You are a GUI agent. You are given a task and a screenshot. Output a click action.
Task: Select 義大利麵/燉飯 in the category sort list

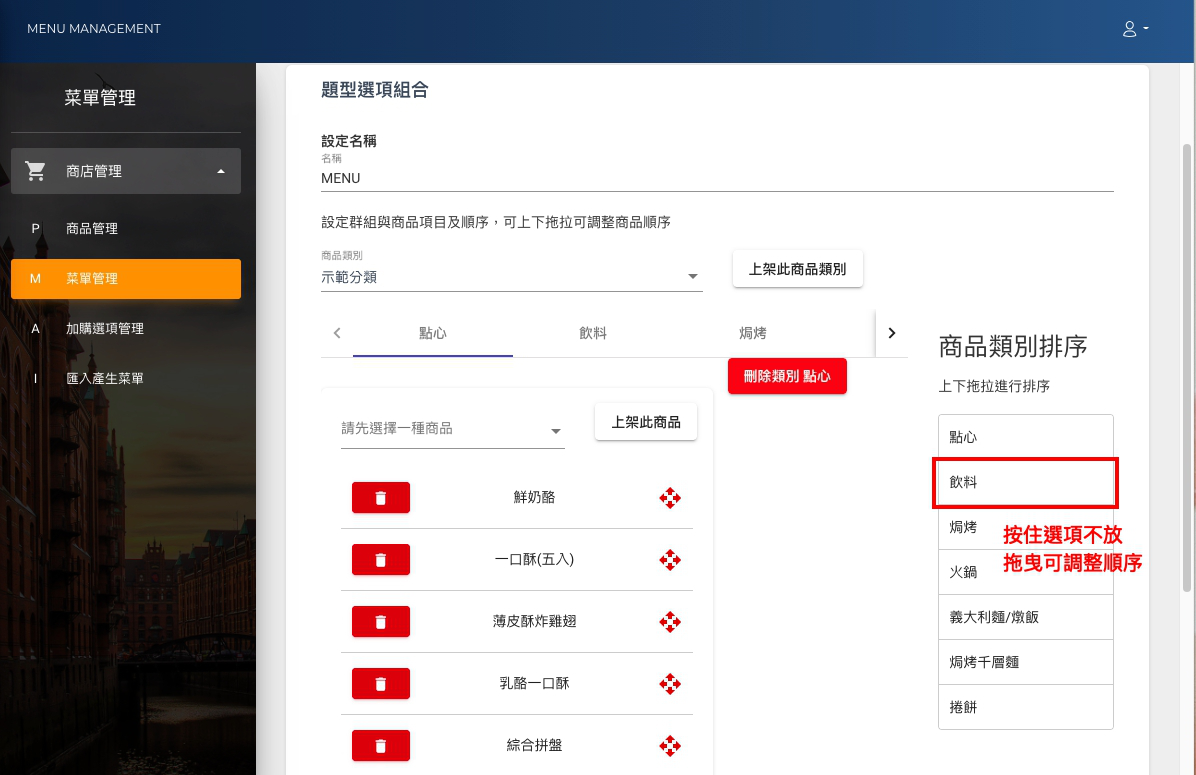pyautogui.click(x=1025, y=617)
